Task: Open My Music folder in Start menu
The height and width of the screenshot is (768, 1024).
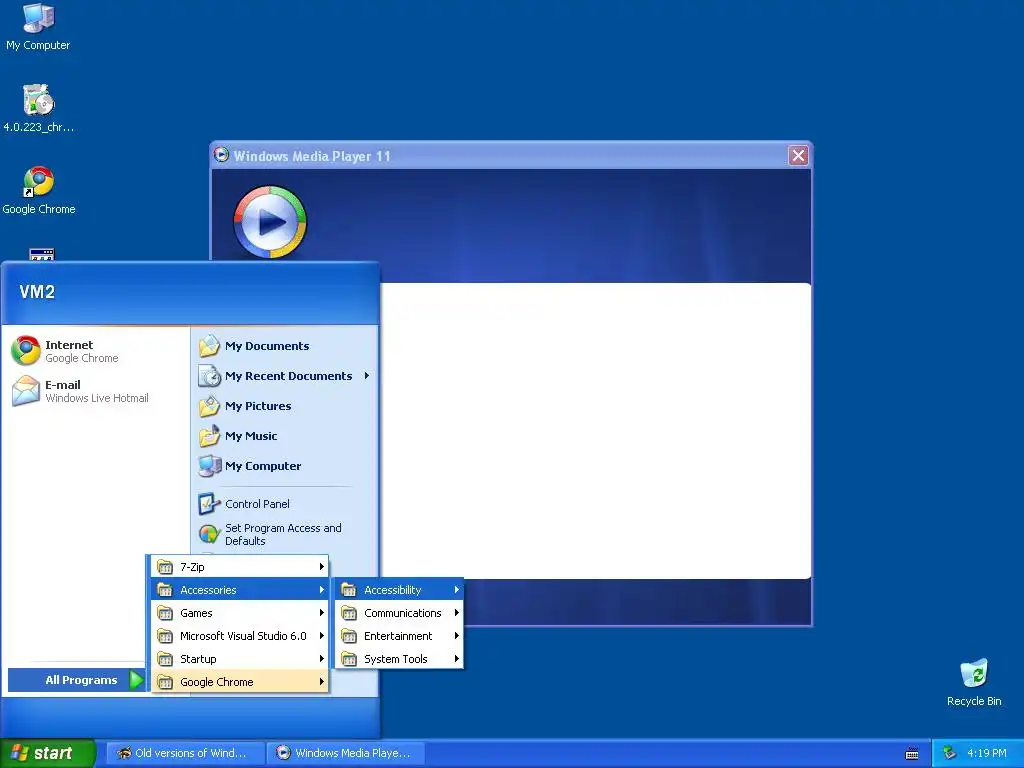Action: click(x=284, y=436)
